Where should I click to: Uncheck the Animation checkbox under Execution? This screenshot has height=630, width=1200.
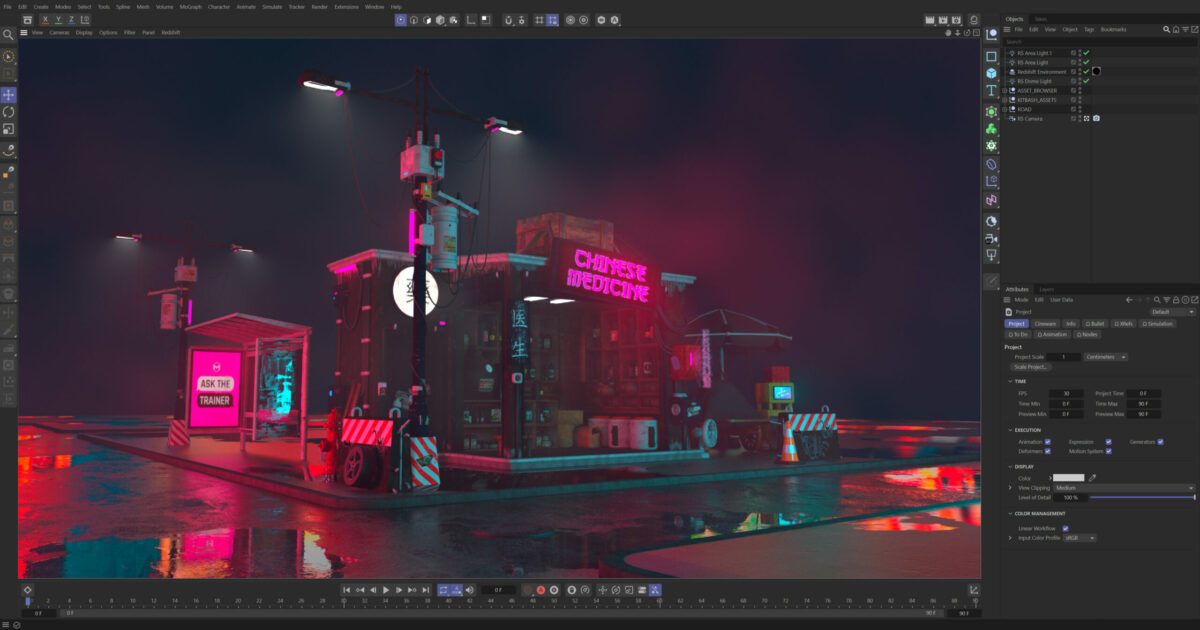tap(1047, 442)
